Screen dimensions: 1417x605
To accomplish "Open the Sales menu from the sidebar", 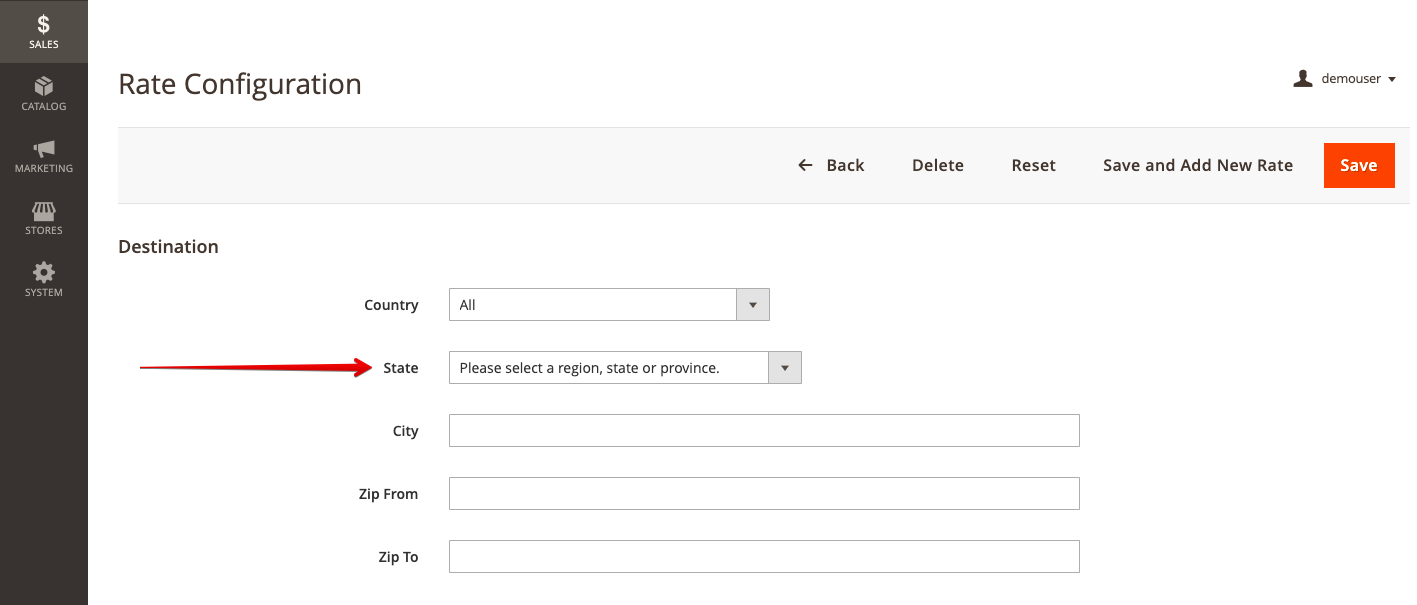I will pyautogui.click(x=43, y=31).
